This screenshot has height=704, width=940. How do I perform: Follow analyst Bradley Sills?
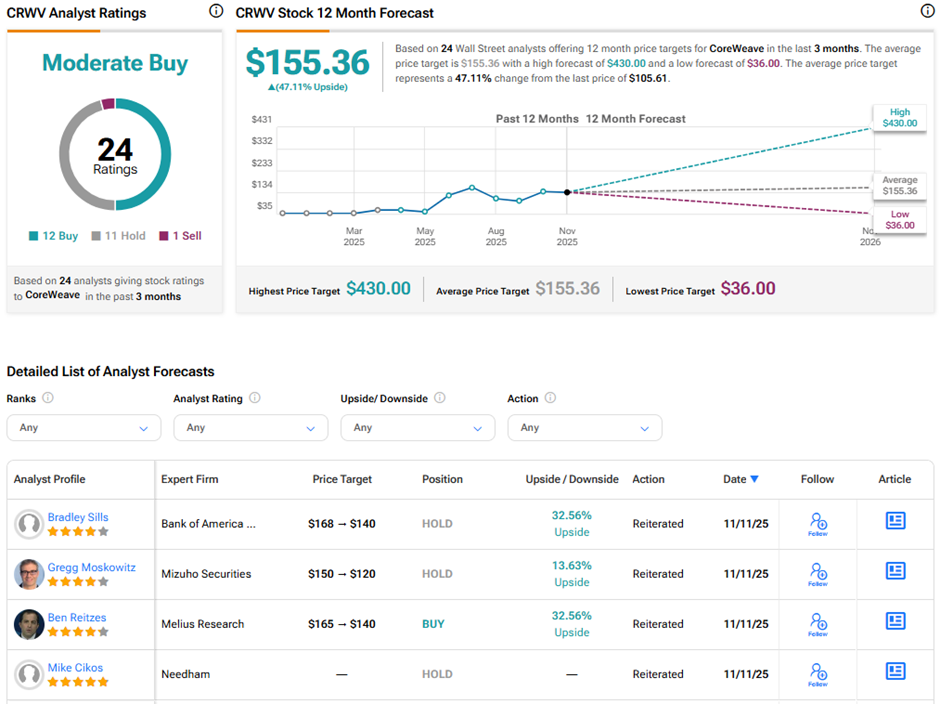pos(817,523)
